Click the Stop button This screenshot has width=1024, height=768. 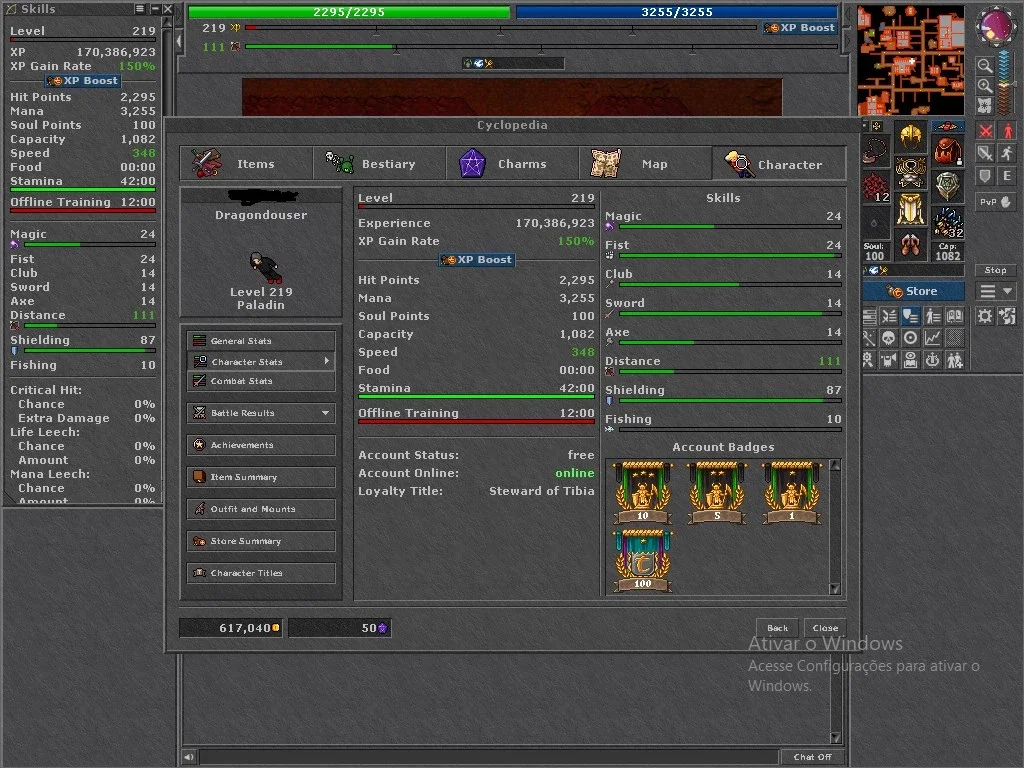pyautogui.click(x=995, y=270)
